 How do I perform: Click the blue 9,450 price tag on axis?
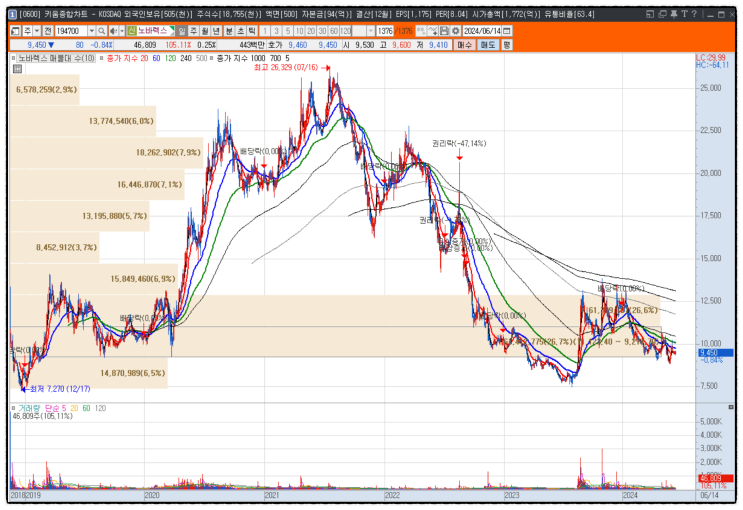(716, 353)
